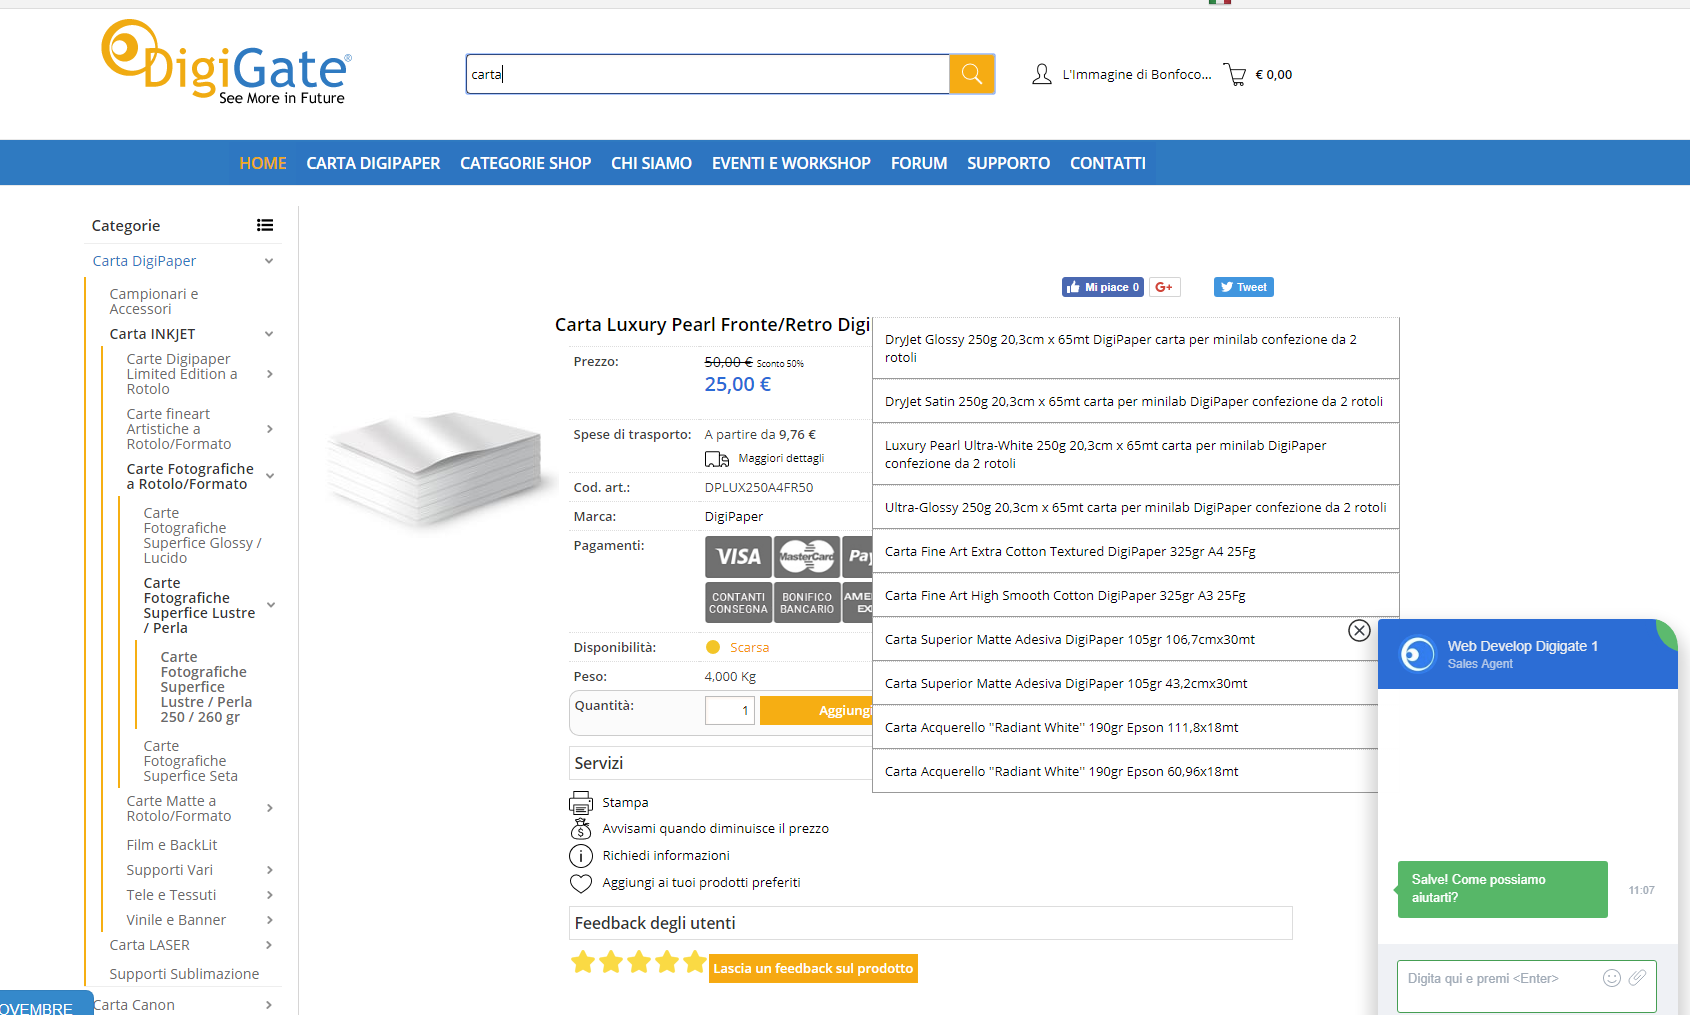Open the EVENTI E WORKSHOP menu
The height and width of the screenshot is (1015, 1690).
click(791, 163)
